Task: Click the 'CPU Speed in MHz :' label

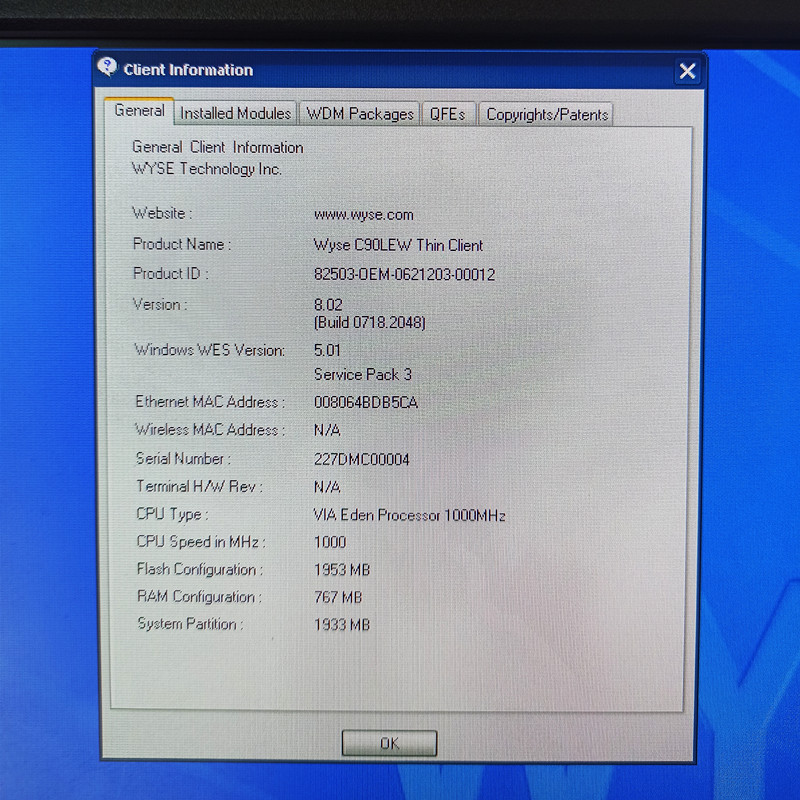Action: coord(201,541)
